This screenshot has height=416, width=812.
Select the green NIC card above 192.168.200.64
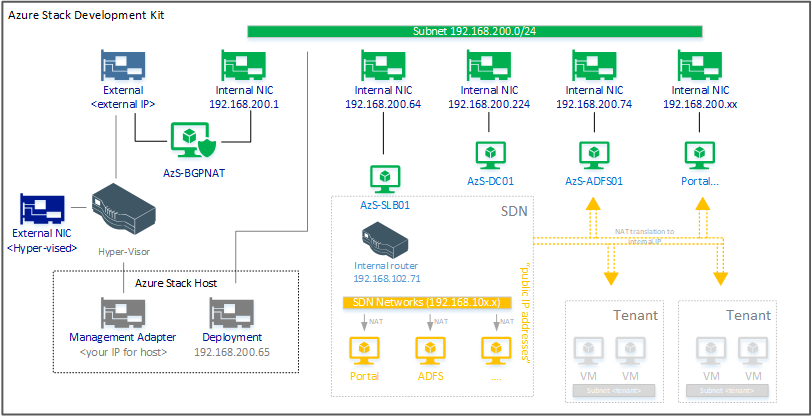(383, 64)
